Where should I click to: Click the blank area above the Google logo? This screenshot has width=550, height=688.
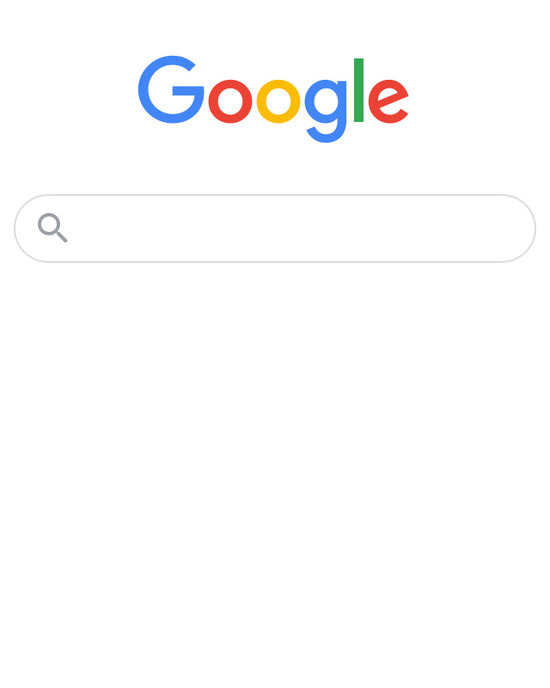(275, 26)
